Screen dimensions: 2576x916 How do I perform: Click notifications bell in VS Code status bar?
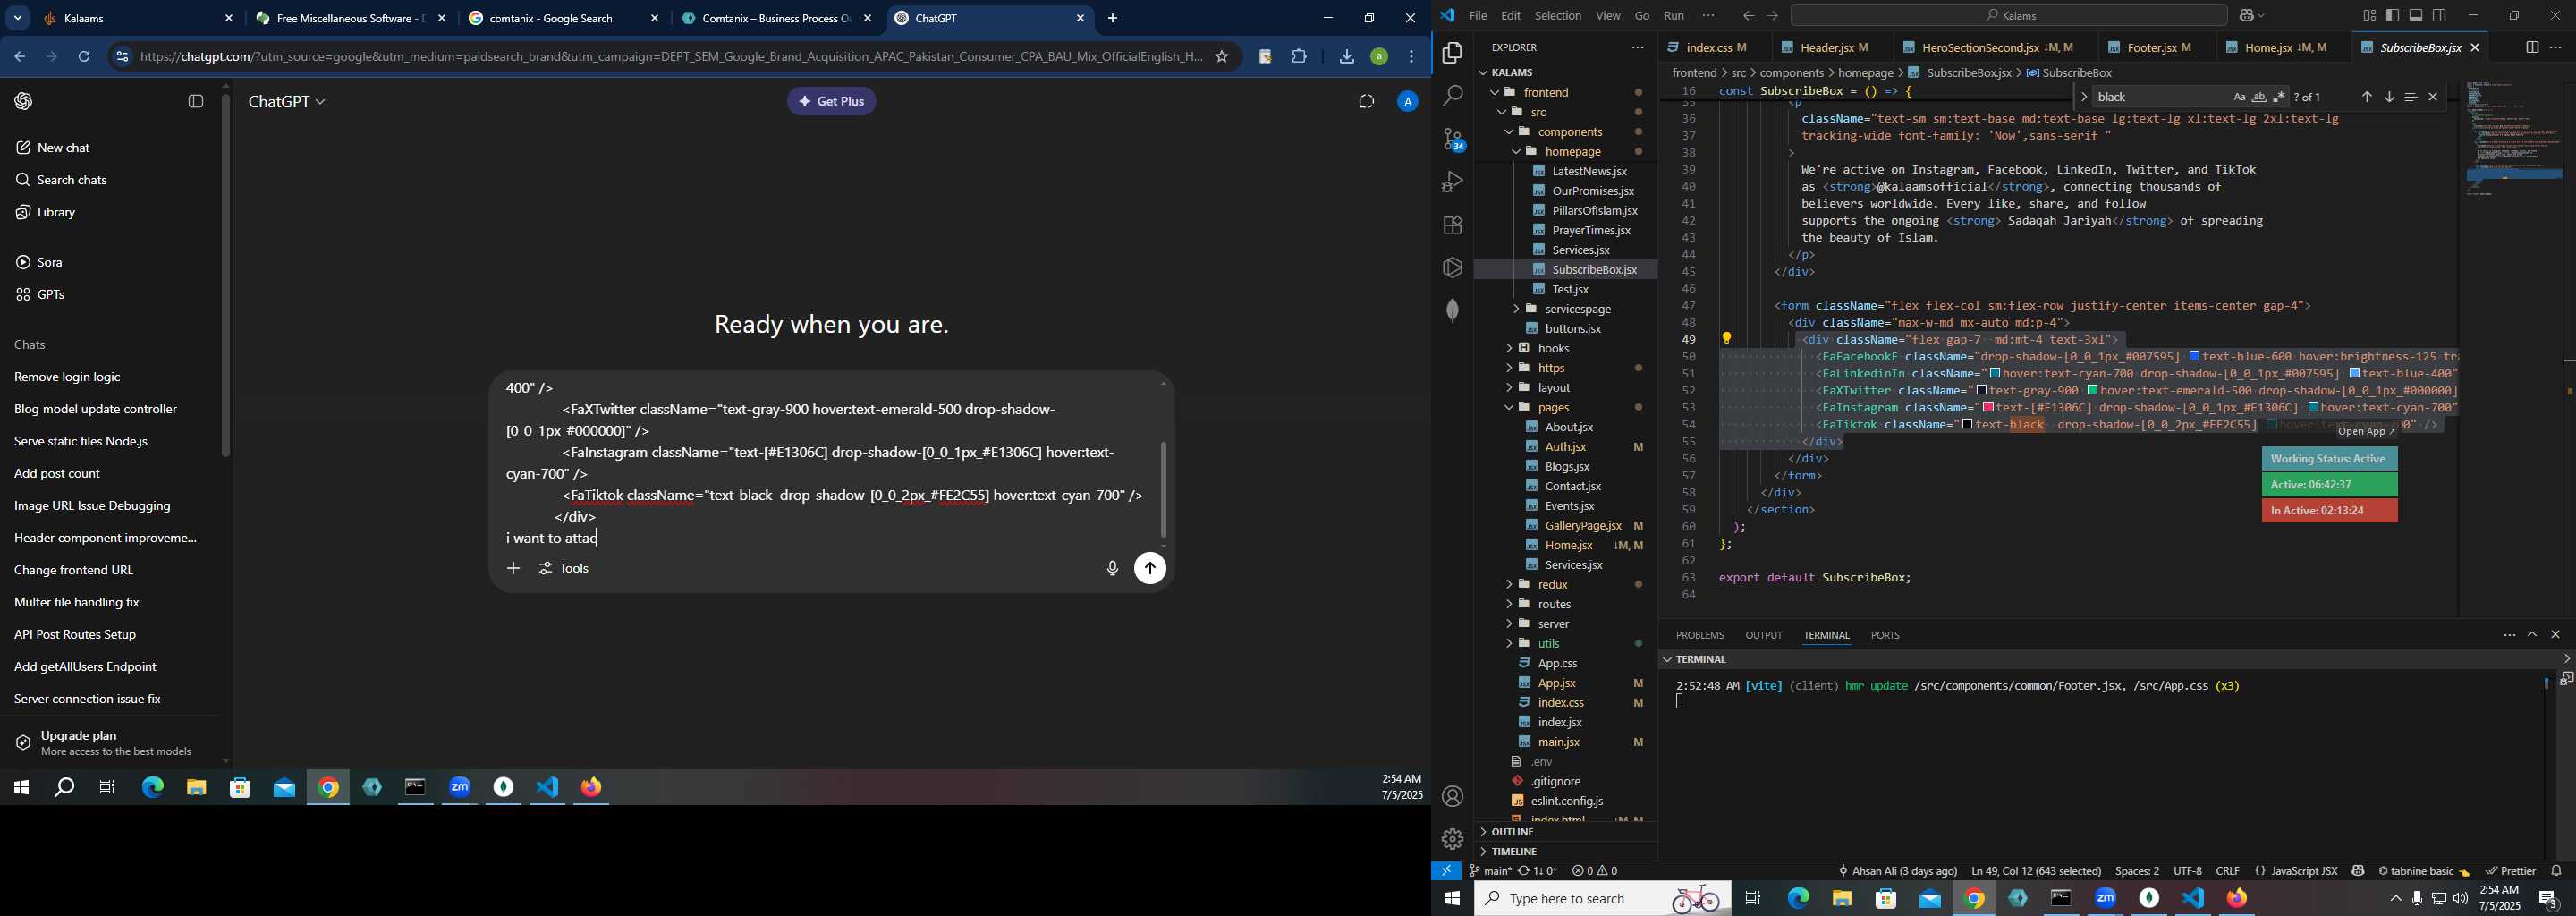coord(2556,871)
